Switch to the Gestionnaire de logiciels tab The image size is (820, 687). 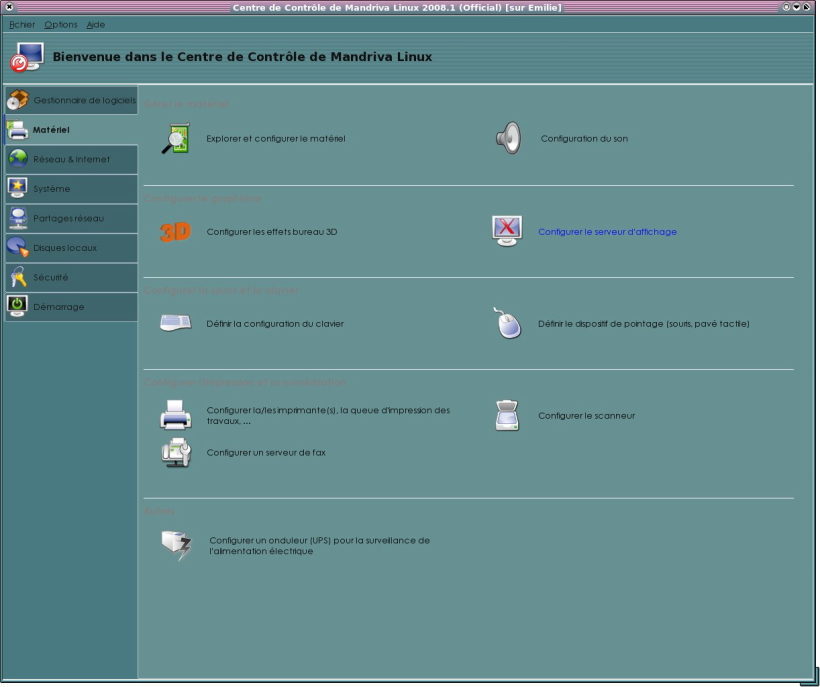tap(72, 100)
